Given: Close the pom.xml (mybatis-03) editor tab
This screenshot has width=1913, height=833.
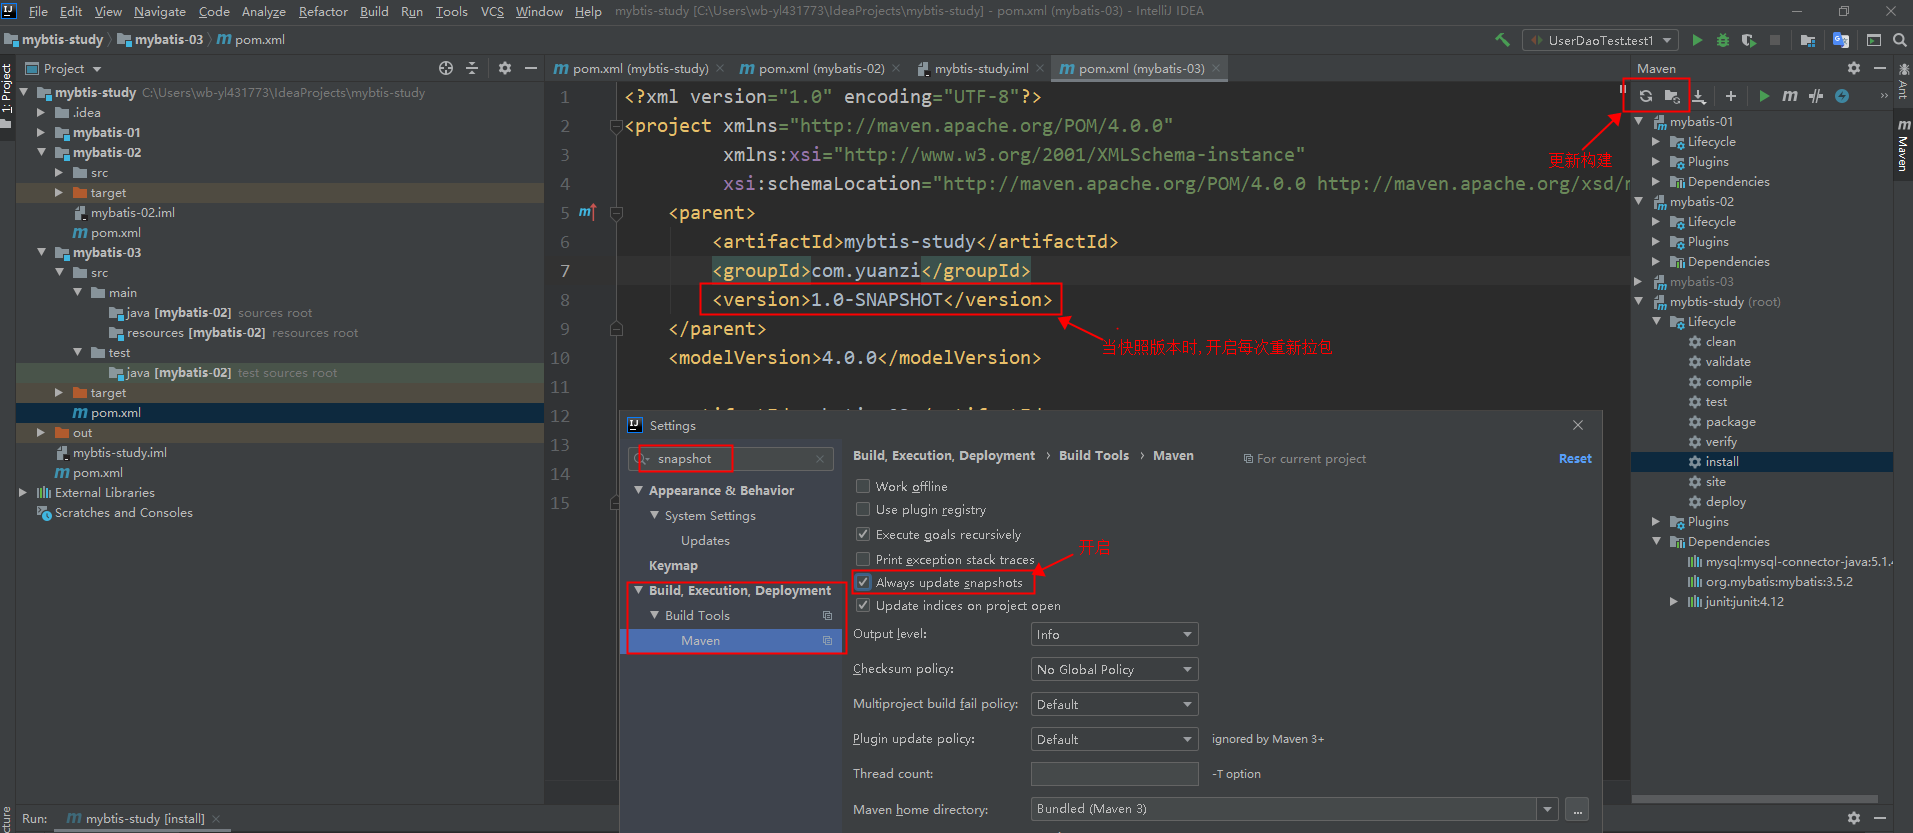Looking at the screenshot, I should pos(1216,68).
